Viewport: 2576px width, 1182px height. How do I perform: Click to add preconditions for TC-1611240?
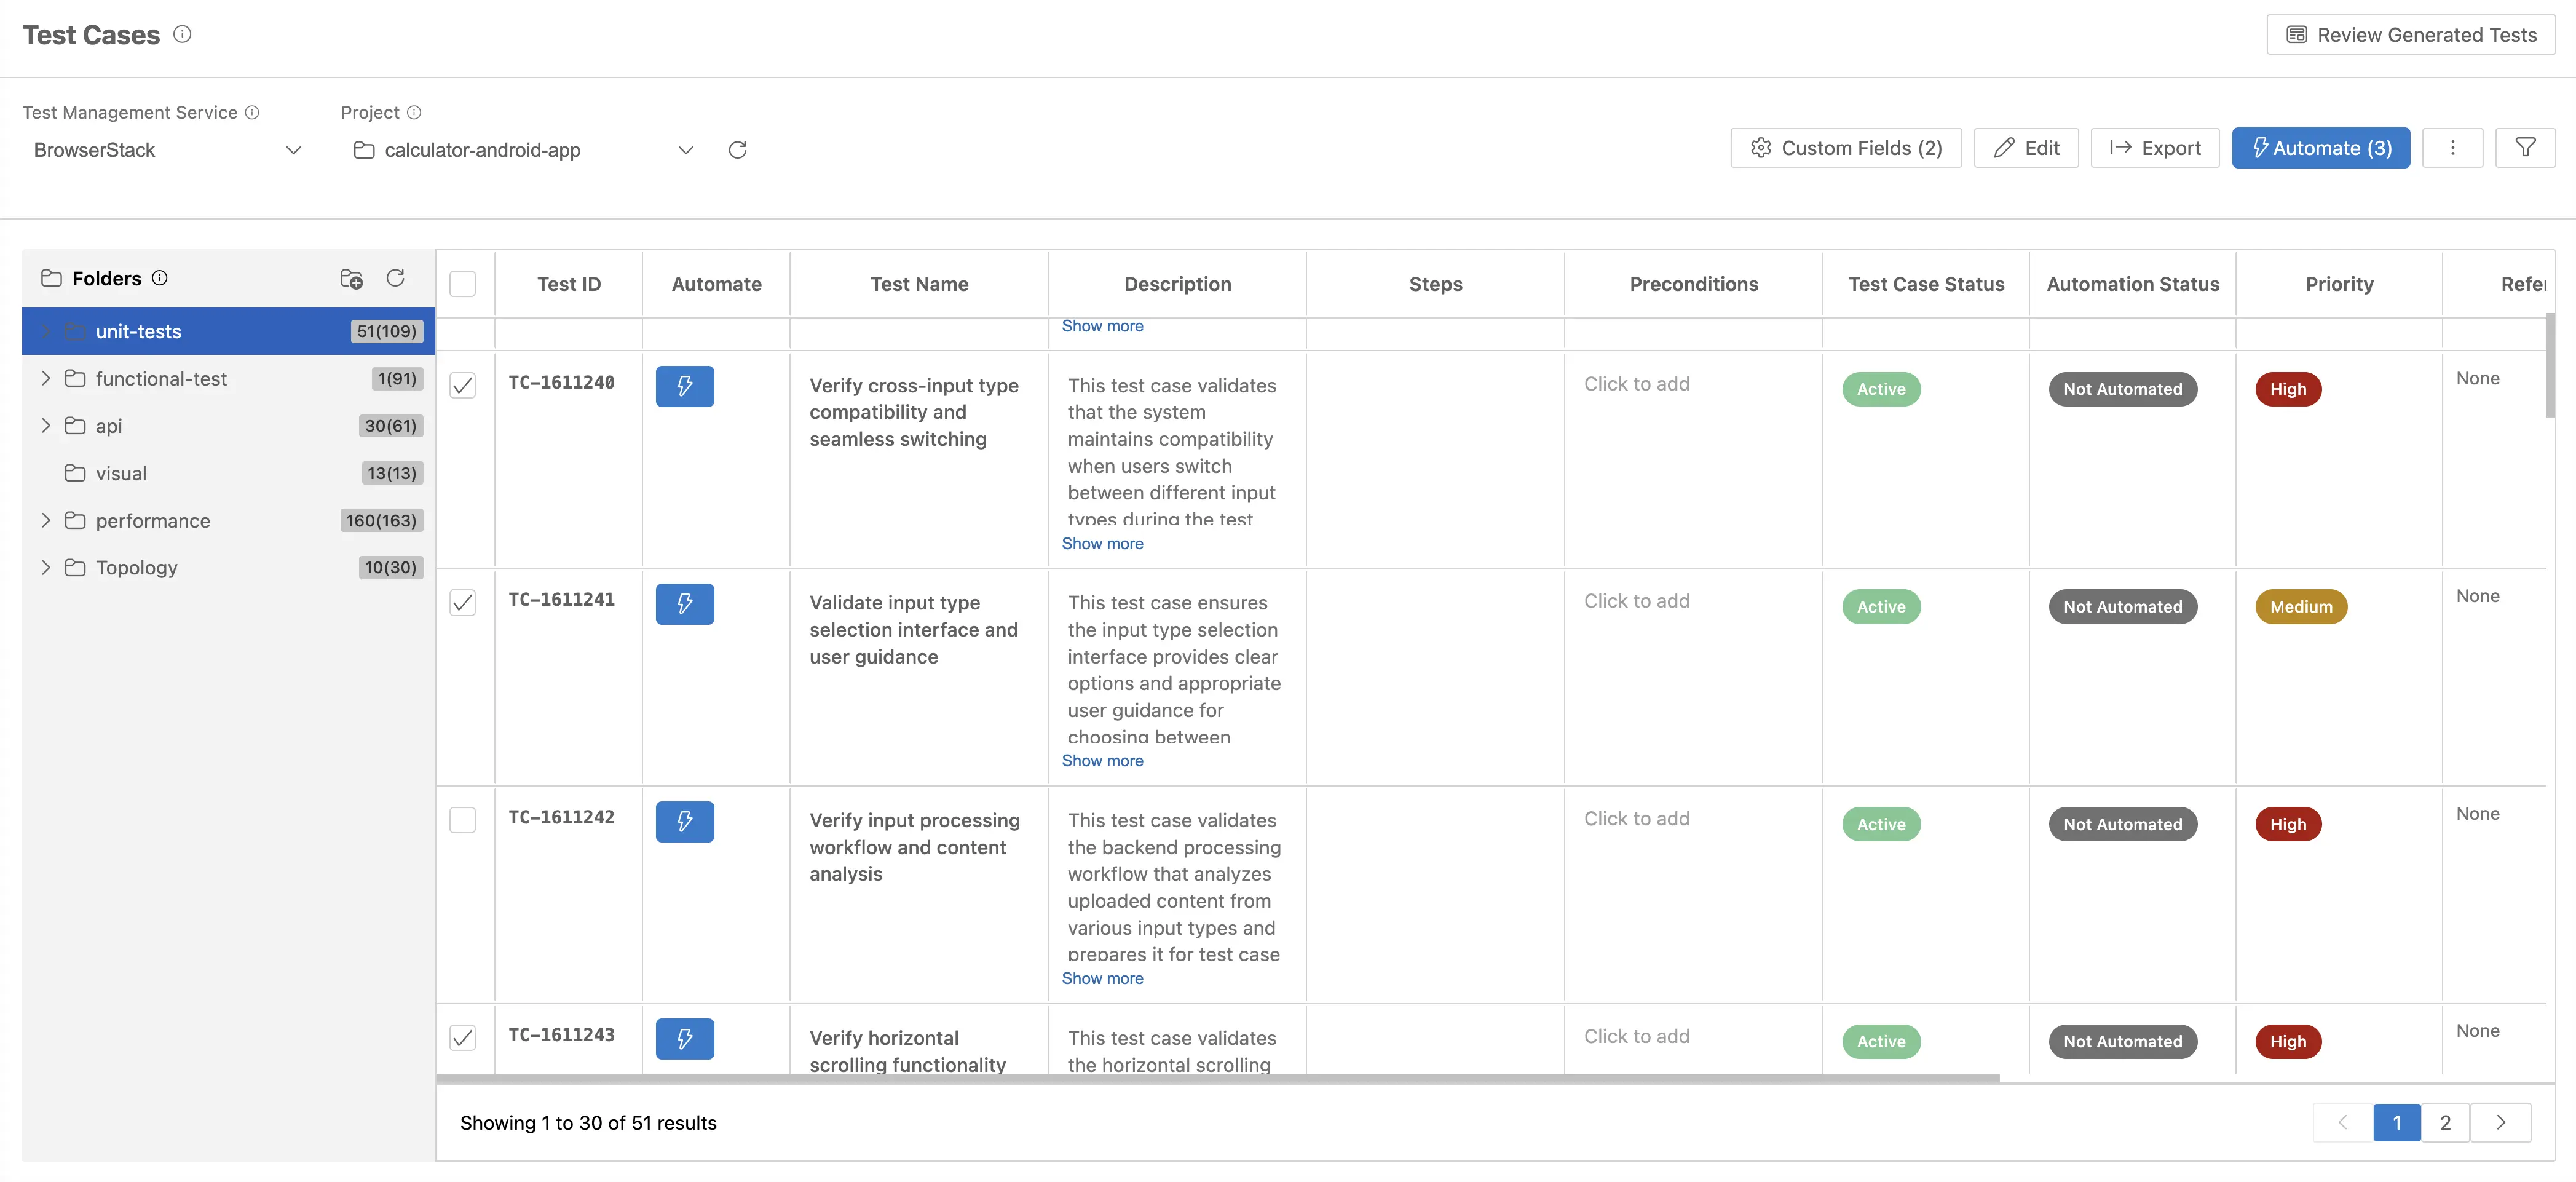click(1636, 384)
